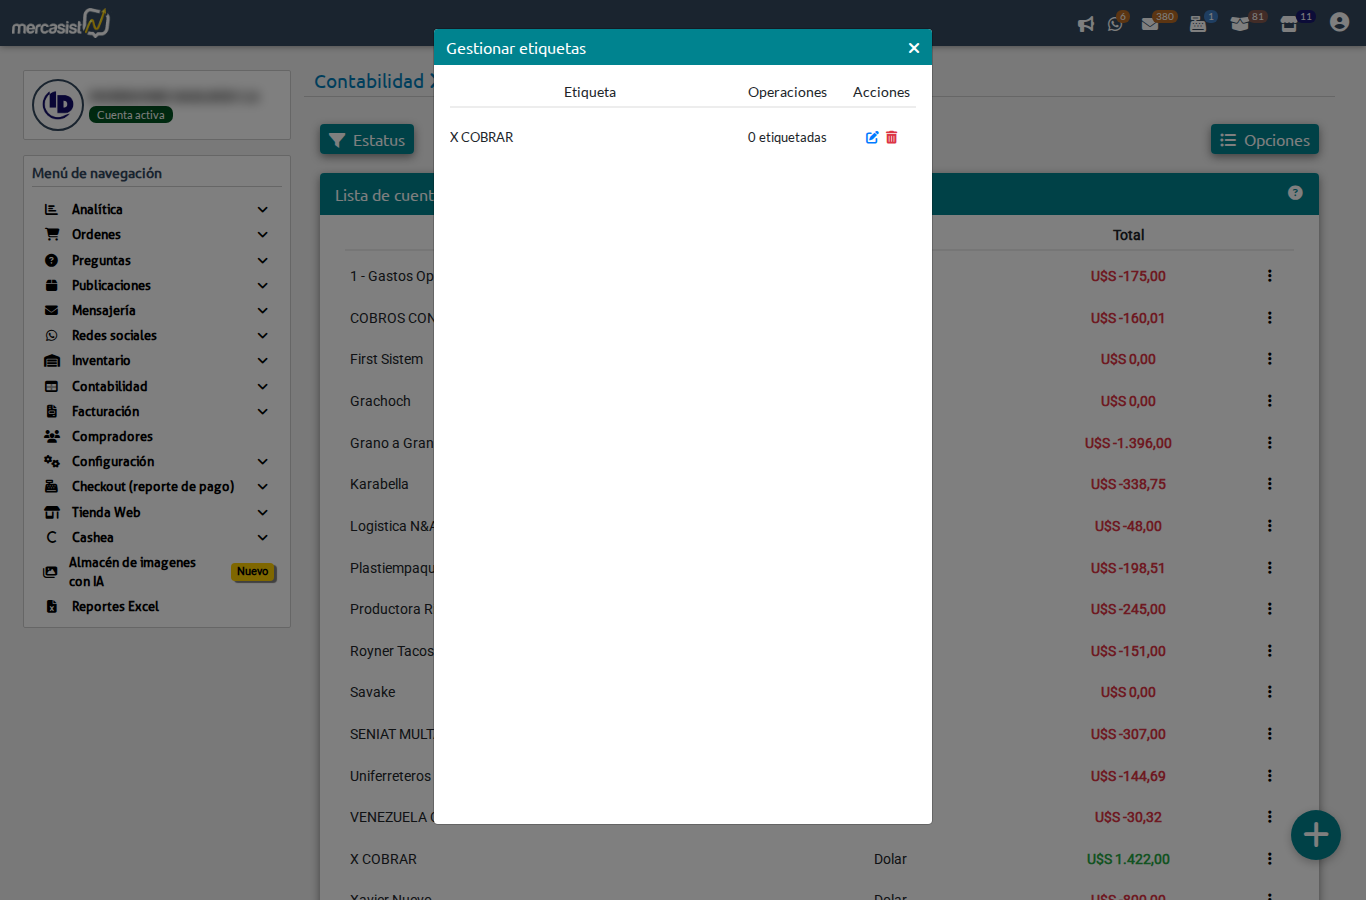
Task: Close the Gestionar etiquetas dialog
Action: point(913,48)
